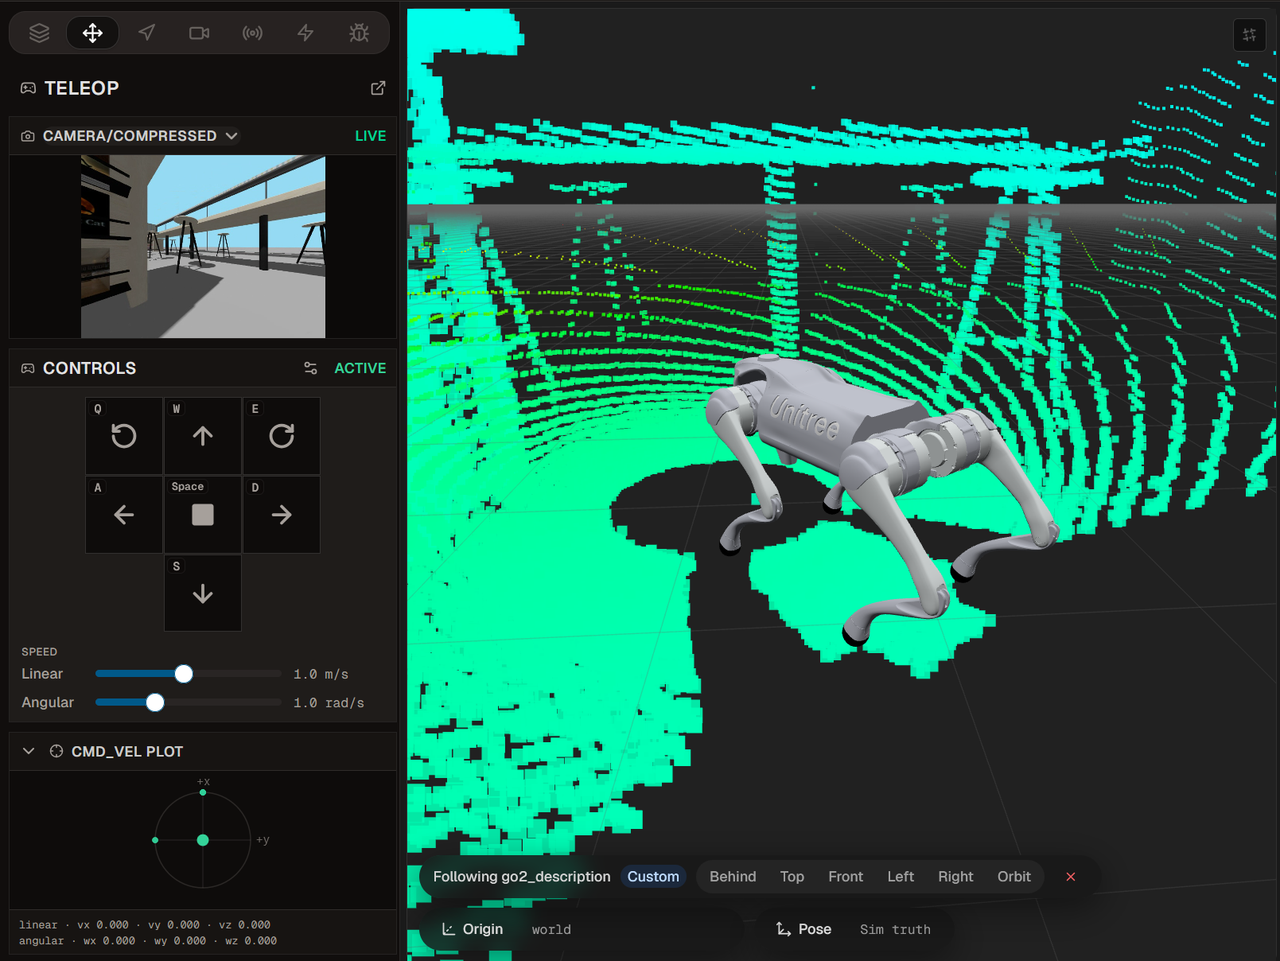This screenshot has height=961, width=1280.
Task: Pop out the TELEOP panel
Action: (x=378, y=88)
